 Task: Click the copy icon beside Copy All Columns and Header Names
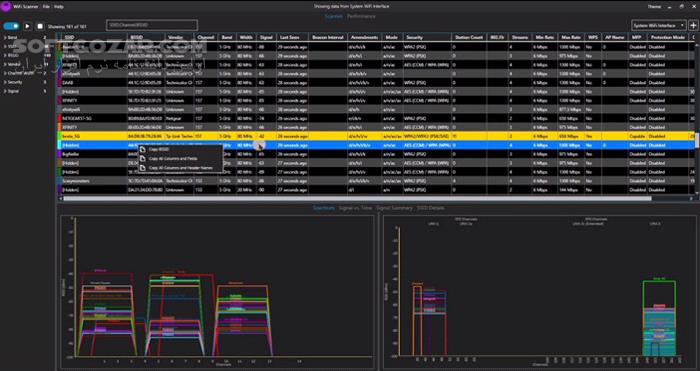pos(143,168)
